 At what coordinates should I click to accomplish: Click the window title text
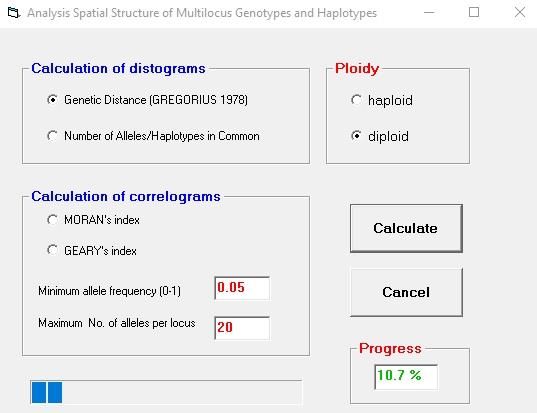tap(202, 13)
